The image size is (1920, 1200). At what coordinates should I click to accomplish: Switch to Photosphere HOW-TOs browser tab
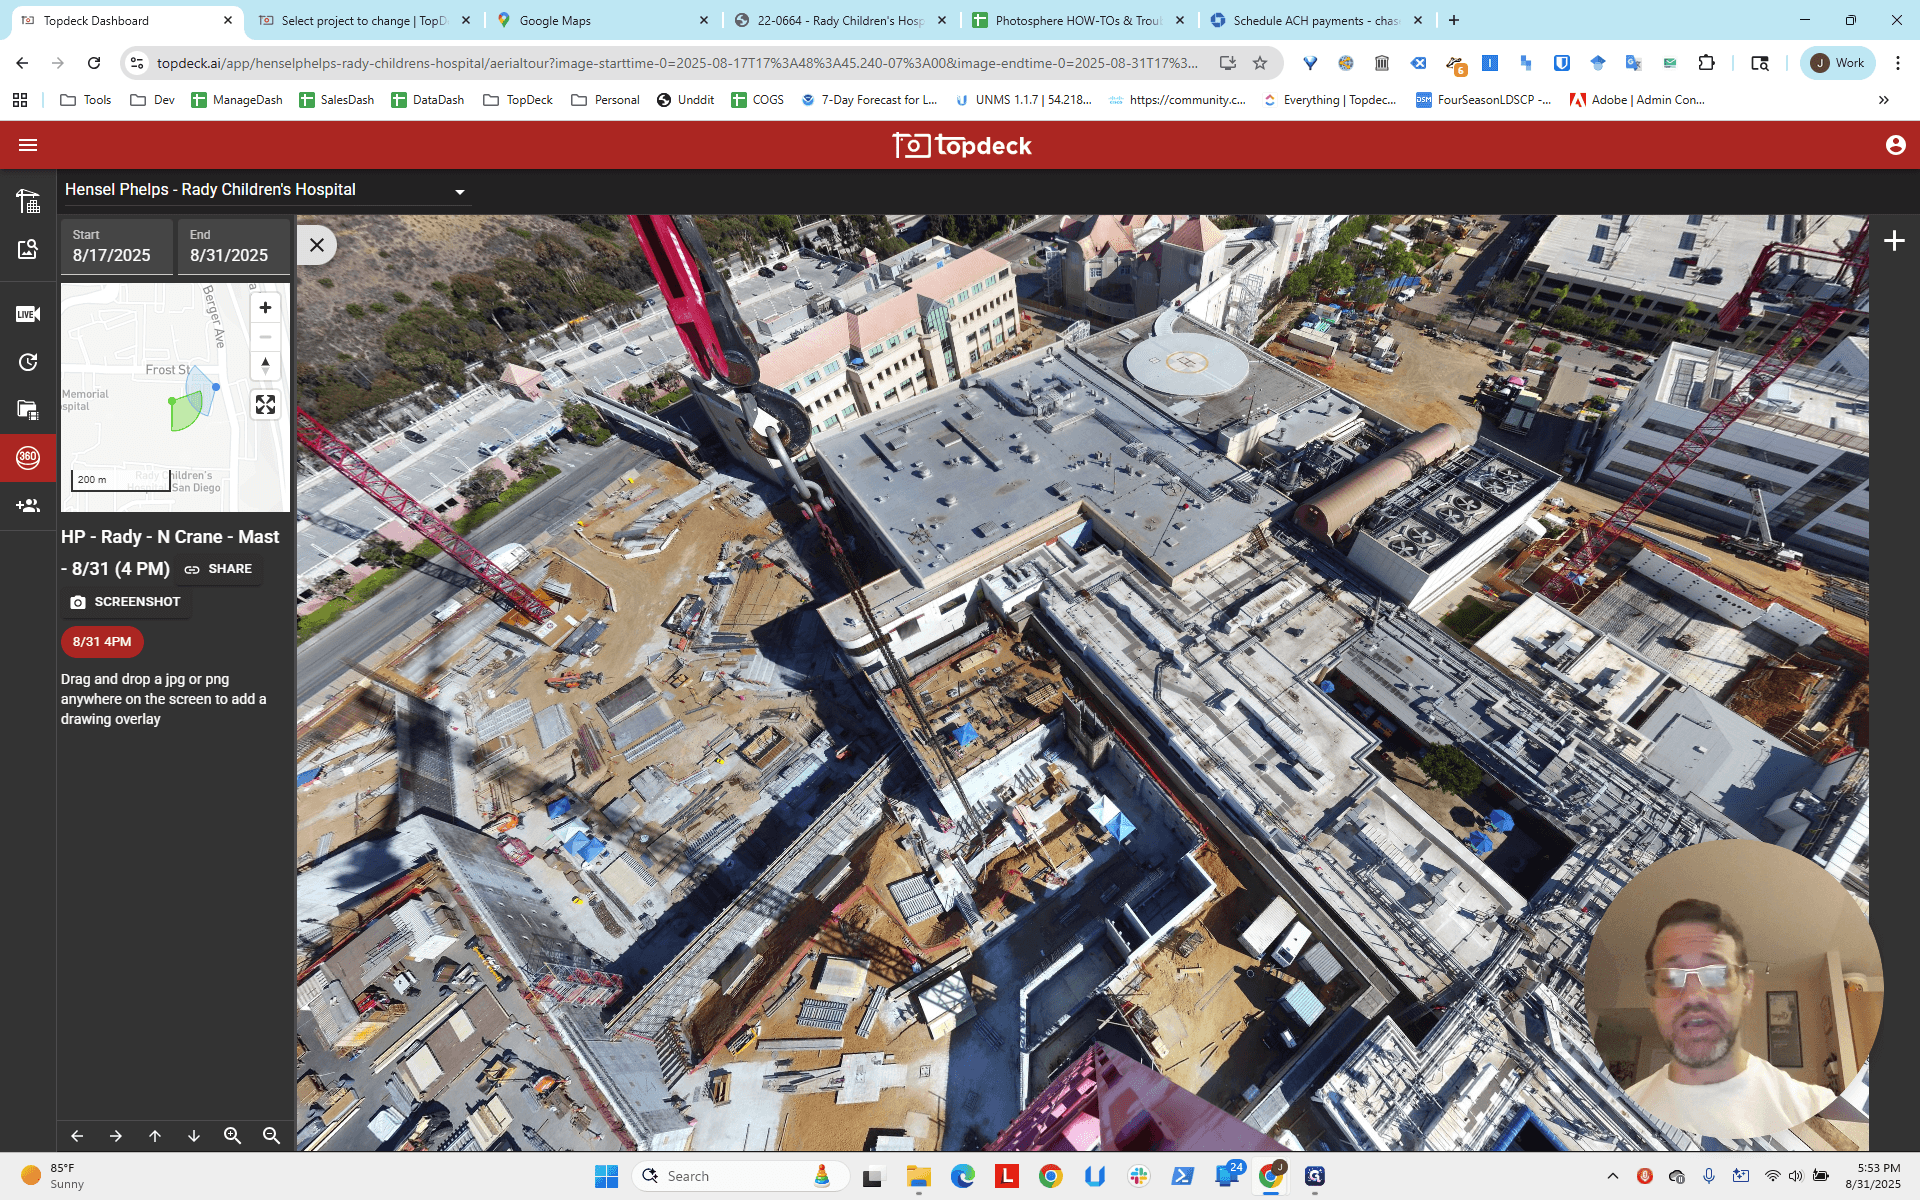coord(1079,20)
